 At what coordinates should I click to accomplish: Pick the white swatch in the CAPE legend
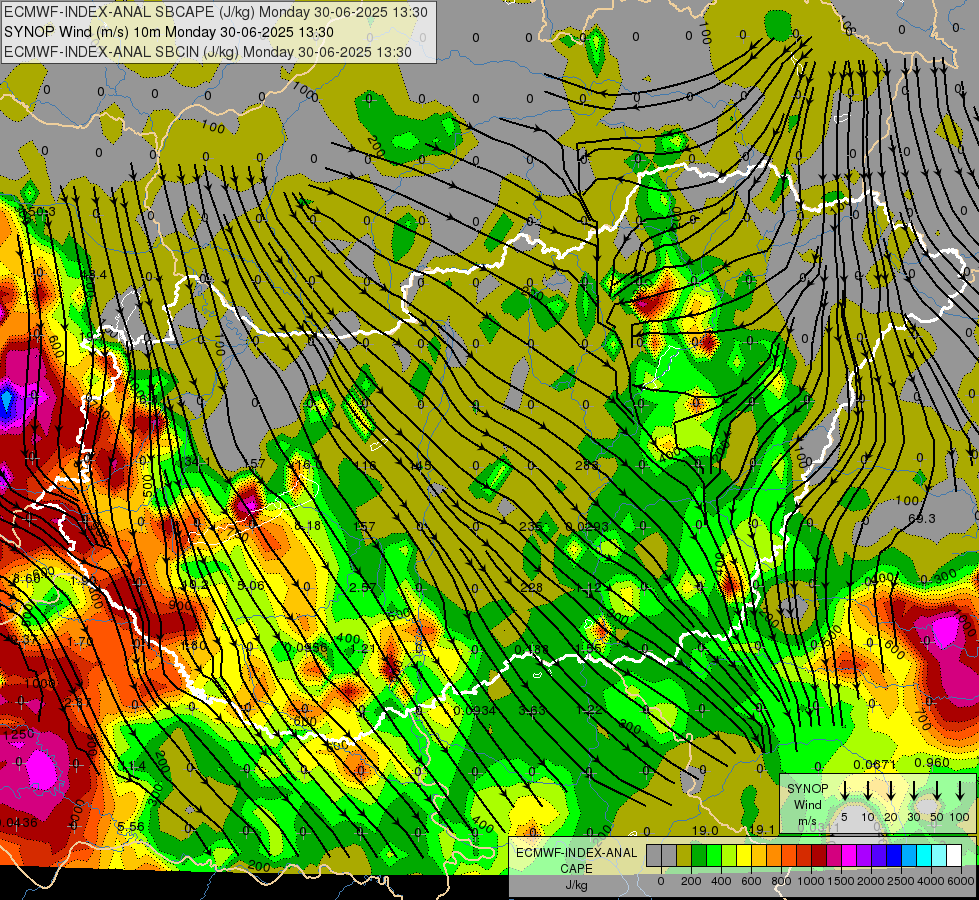point(954,855)
